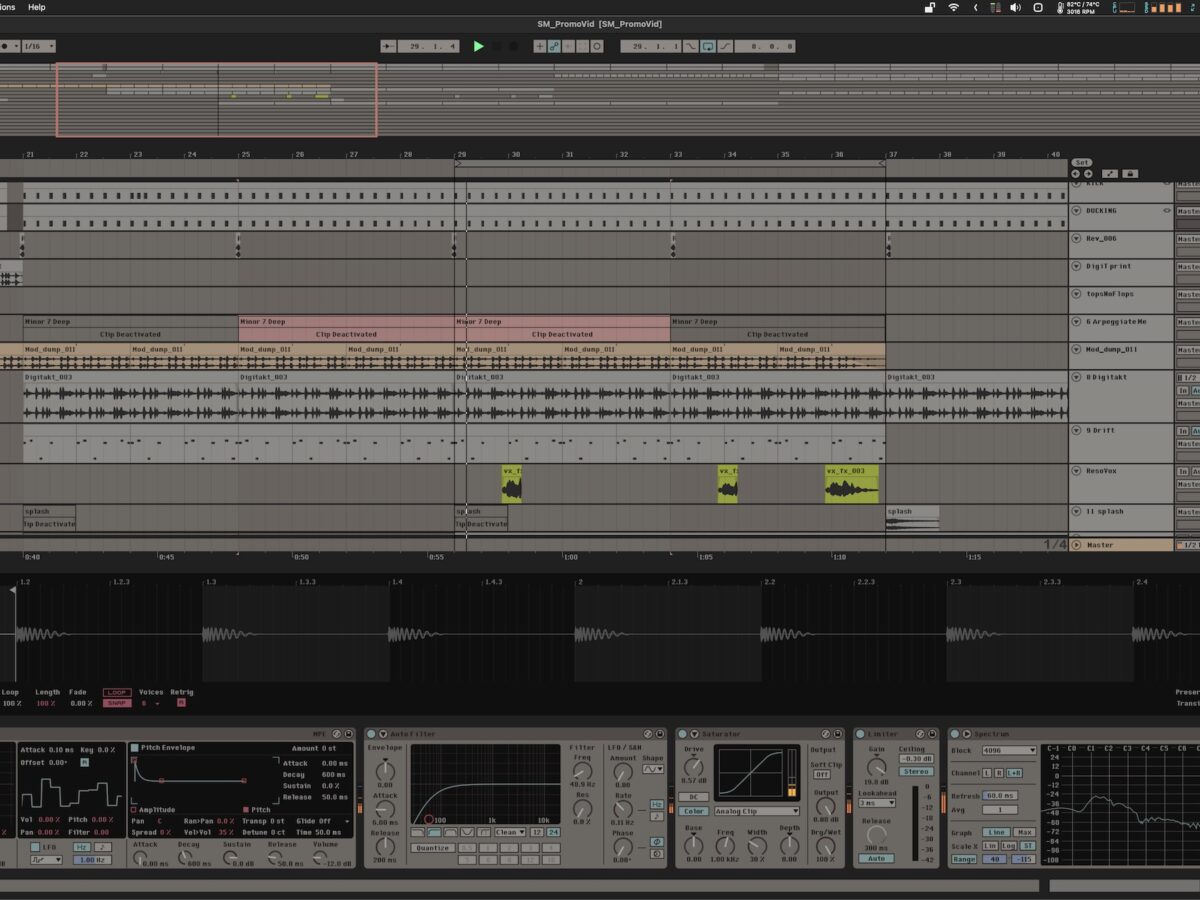Click the Wi-Fi icon in menu bar
This screenshot has width=1200, height=900.
point(953,8)
